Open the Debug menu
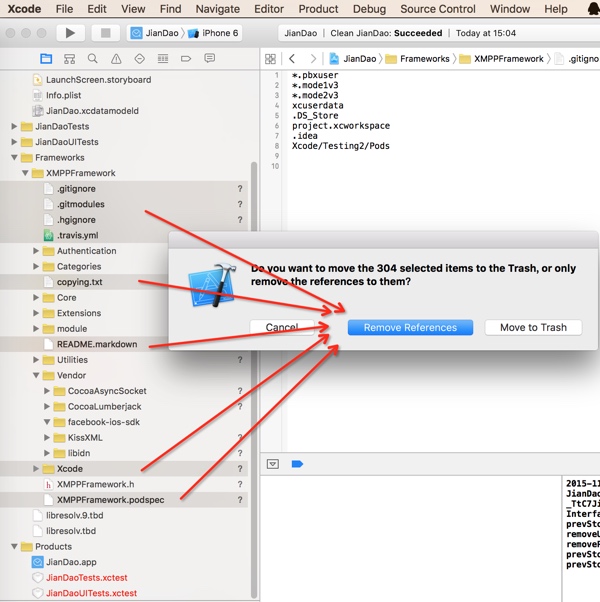600x602 pixels. click(x=369, y=9)
